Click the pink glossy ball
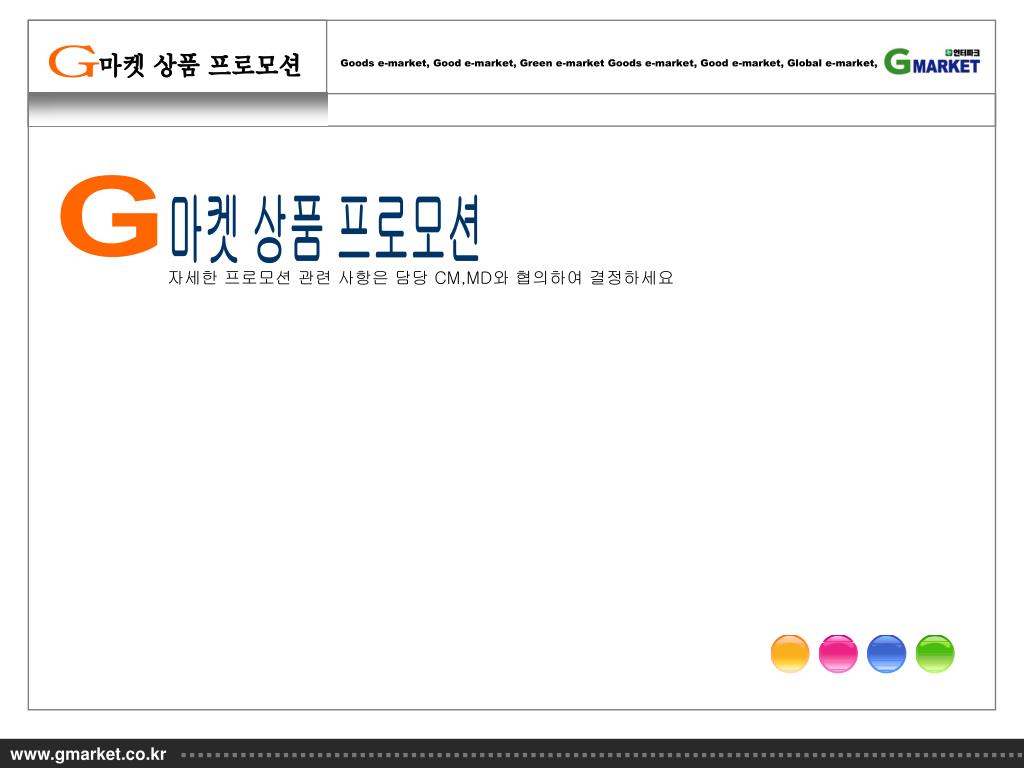 838,654
